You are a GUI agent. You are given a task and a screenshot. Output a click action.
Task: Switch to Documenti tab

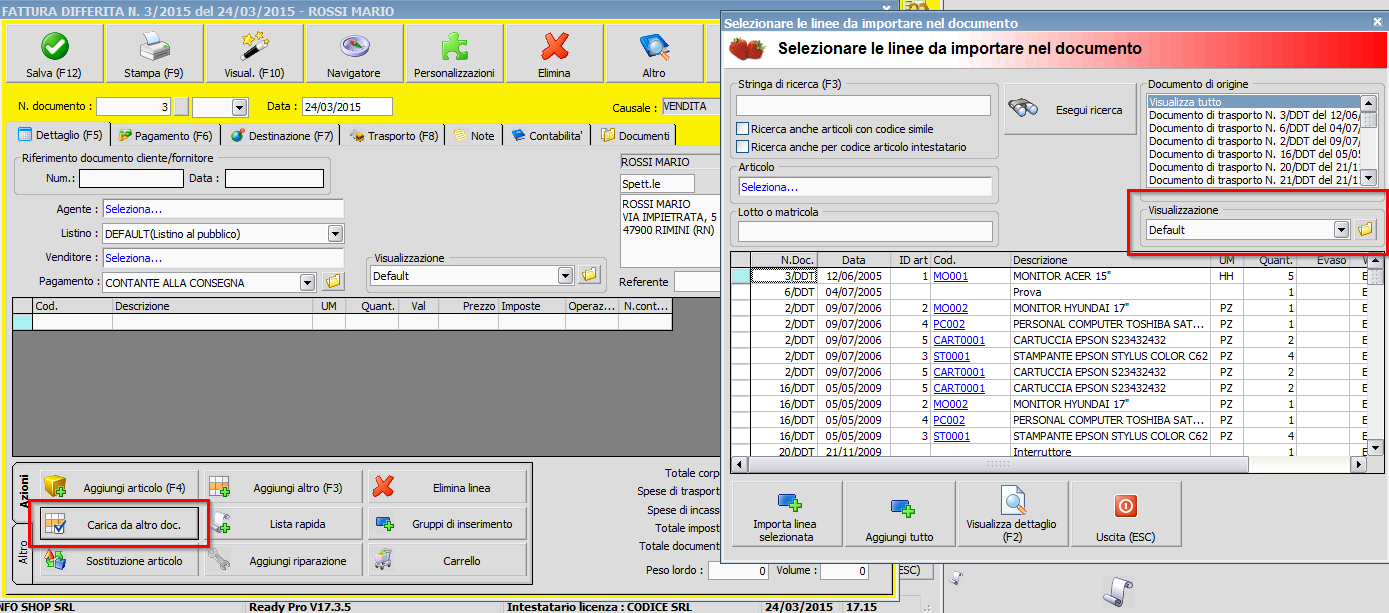pyautogui.click(x=635, y=135)
